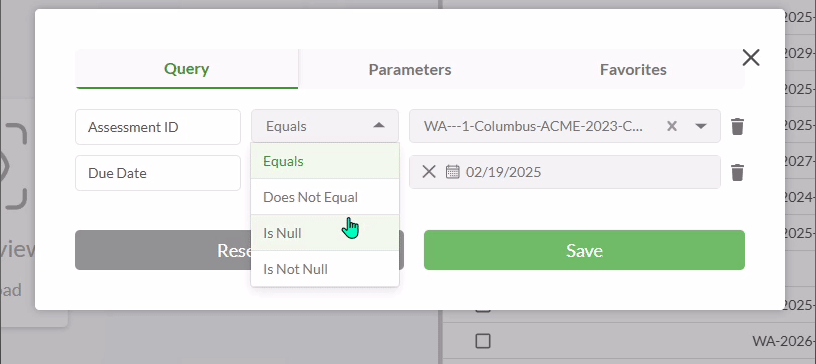
Task: Select the Query tab
Action: [x=186, y=69]
